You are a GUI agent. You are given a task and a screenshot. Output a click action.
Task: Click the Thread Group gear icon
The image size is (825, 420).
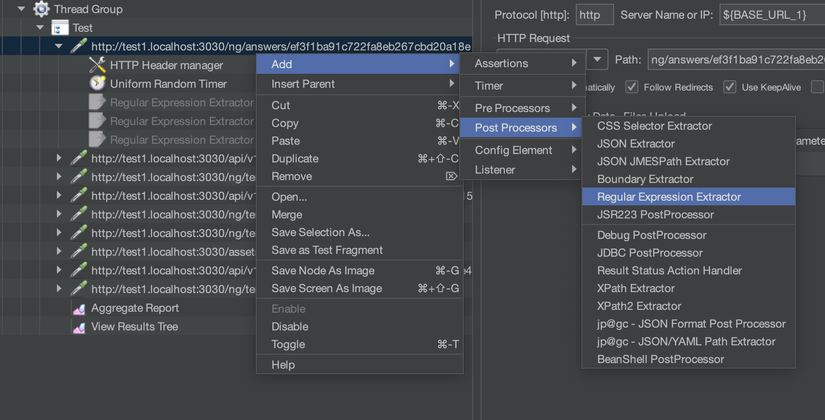[41, 9]
